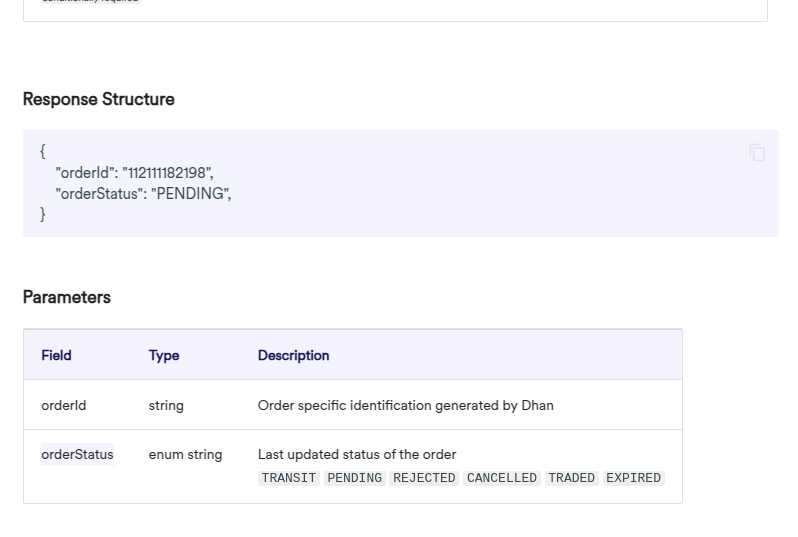Viewport: 798px width, 537px height.
Task: Select the orderId cell in table
Action: [x=63, y=405]
